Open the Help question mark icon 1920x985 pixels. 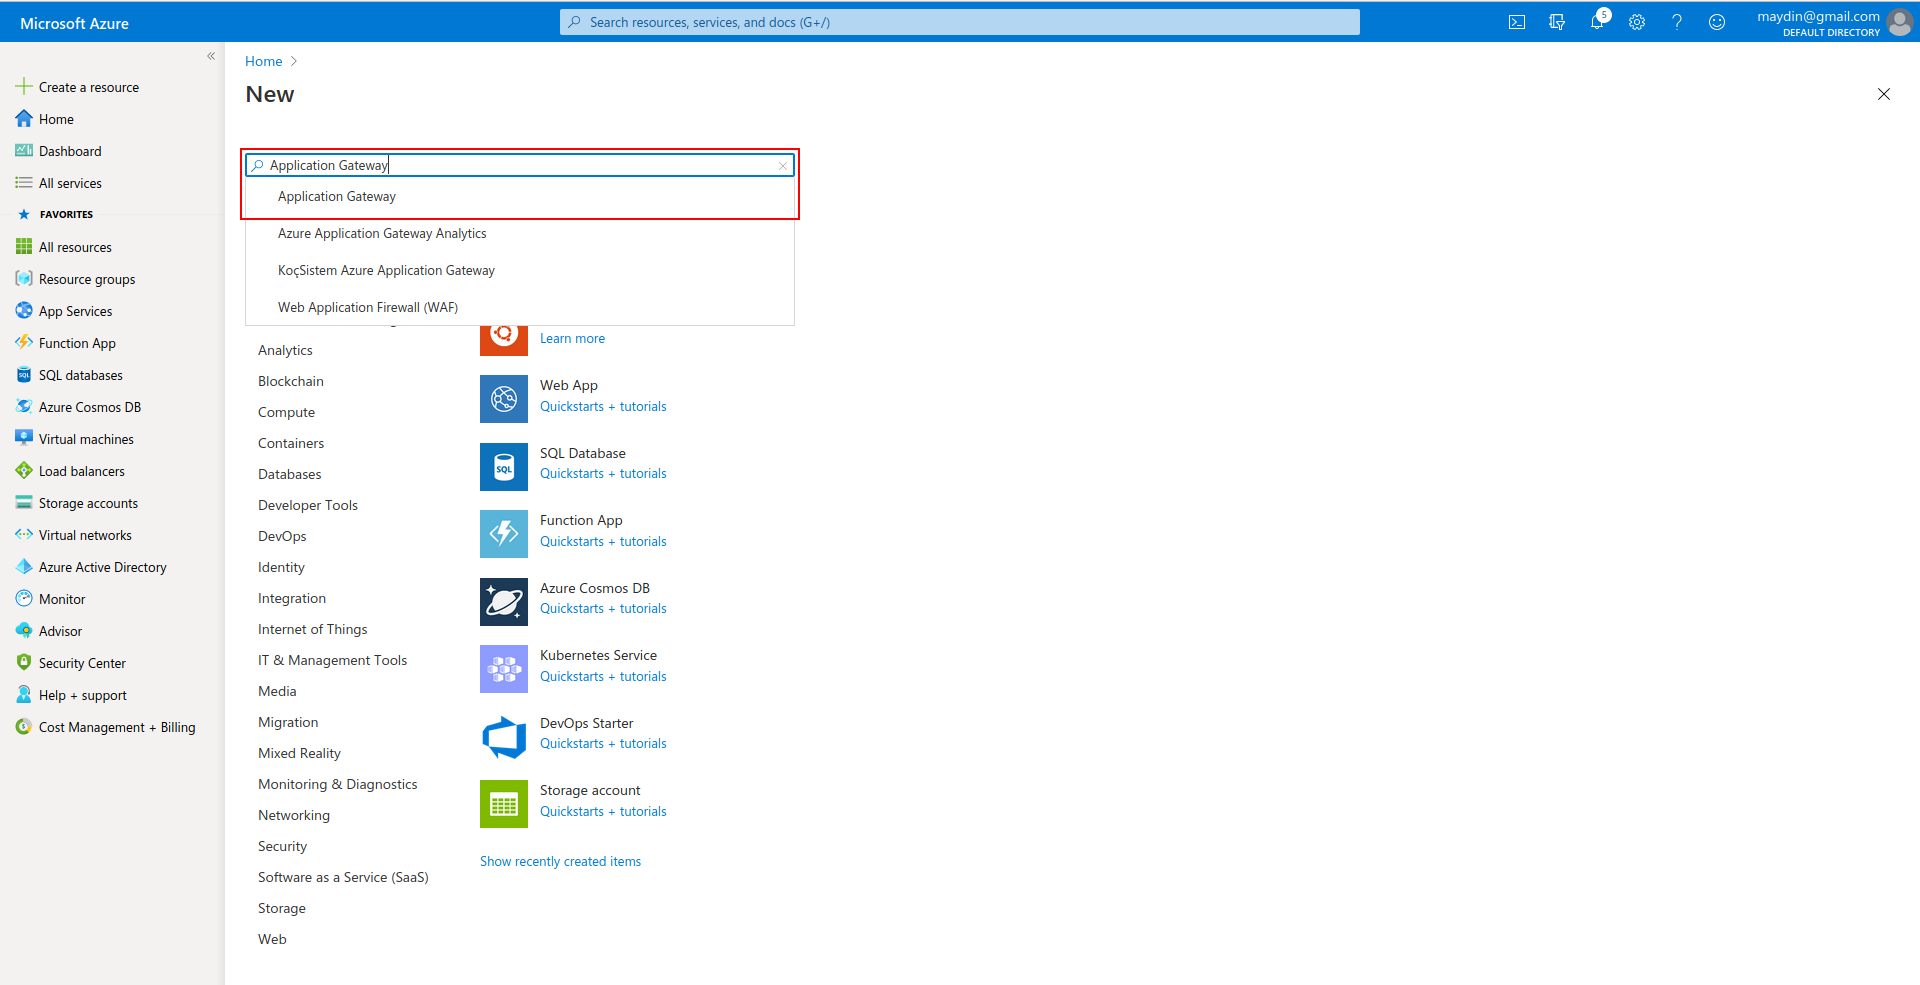click(x=1677, y=22)
